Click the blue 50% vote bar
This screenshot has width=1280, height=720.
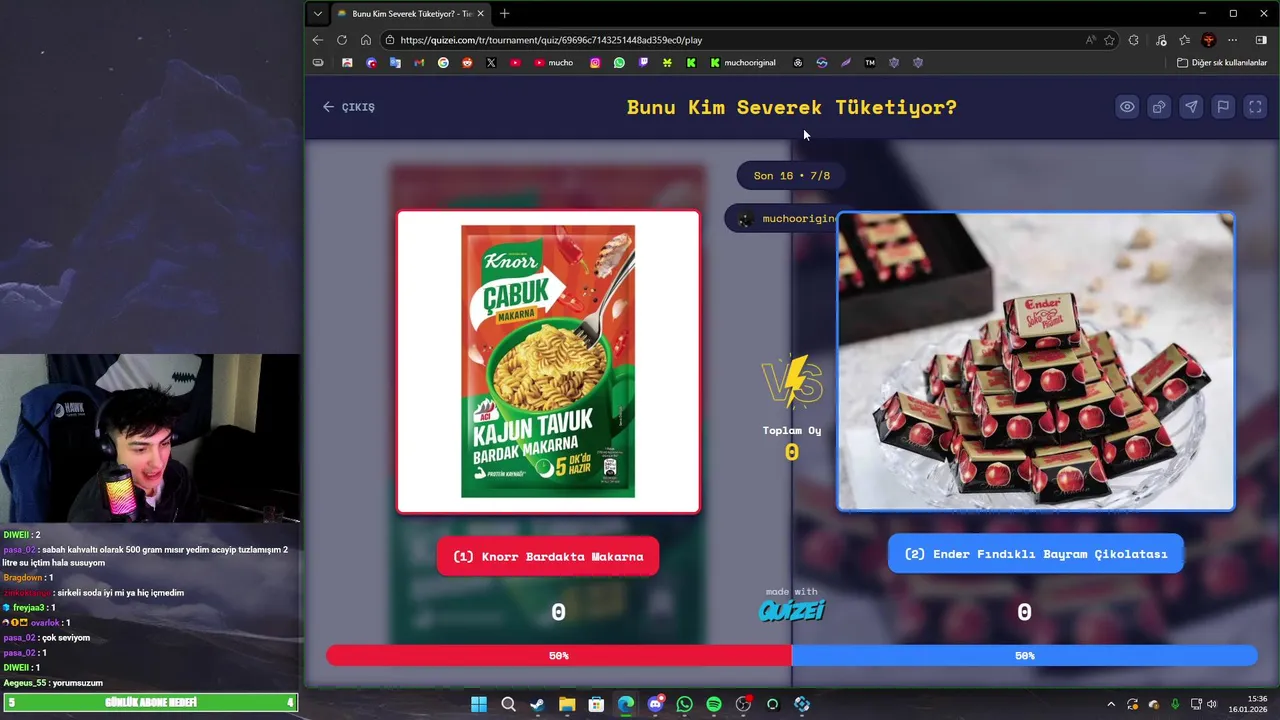1024,656
